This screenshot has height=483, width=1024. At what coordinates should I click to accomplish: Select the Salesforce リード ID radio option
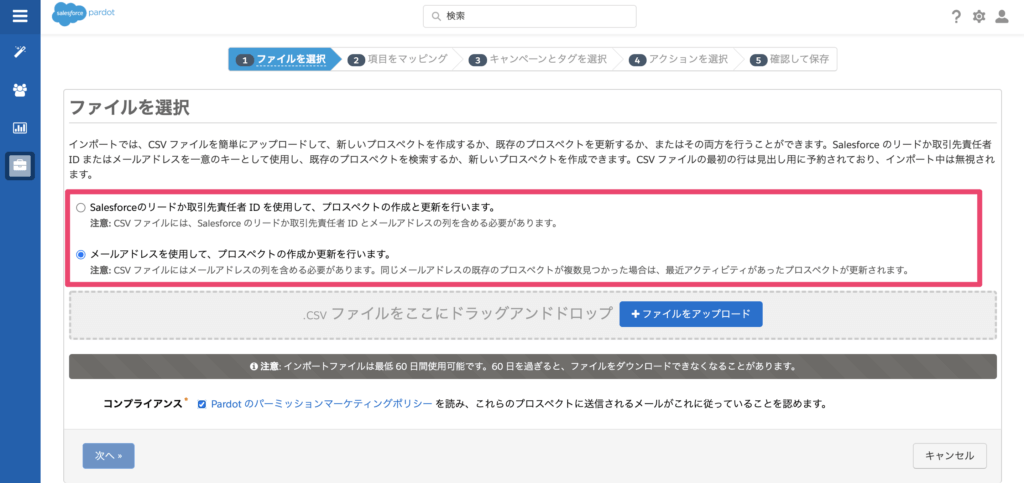(81, 207)
